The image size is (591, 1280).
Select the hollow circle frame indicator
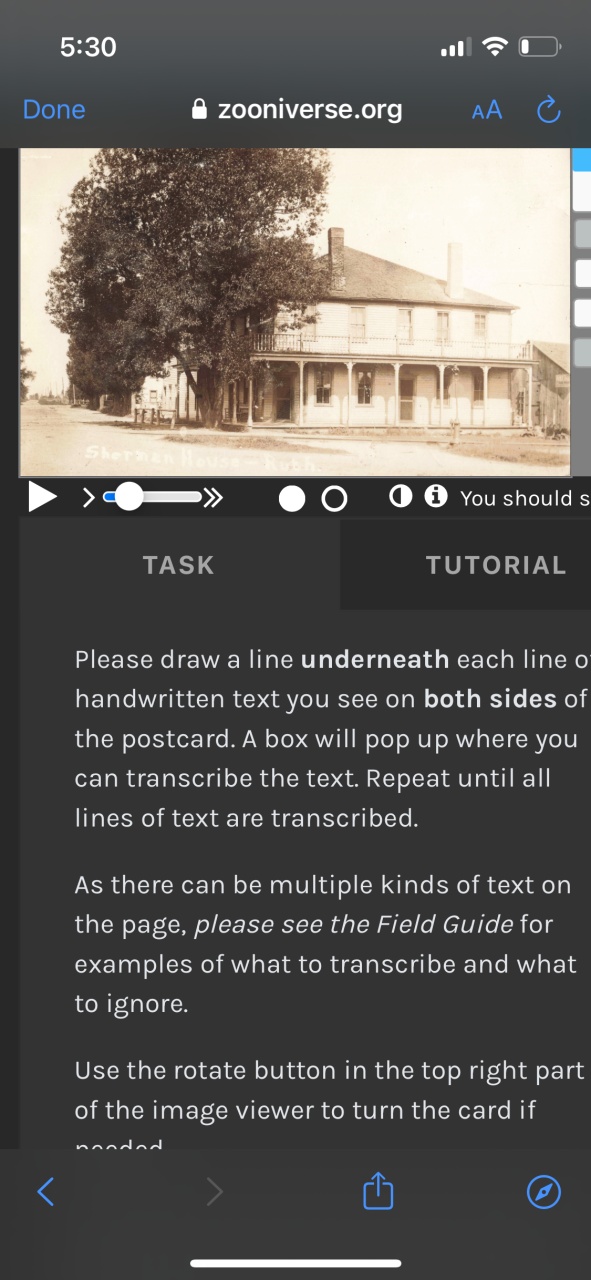(x=335, y=498)
